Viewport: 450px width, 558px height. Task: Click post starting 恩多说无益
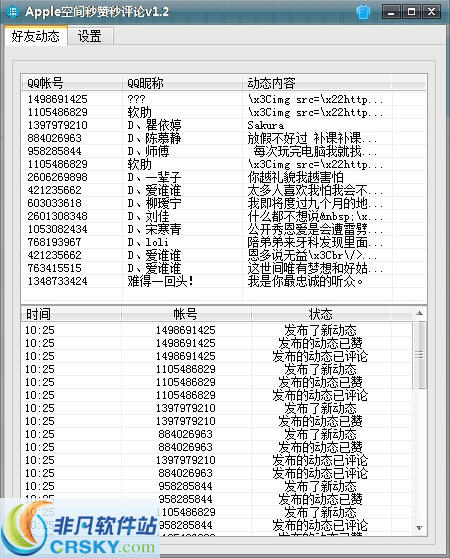pos(312,255)
